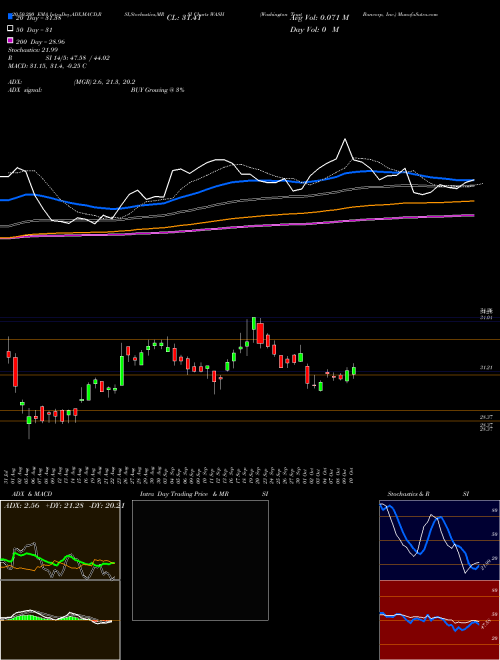Click the 'Stochastics: 21.99' reading
The width and height of the screenshot is (500, 660).
pos(33,50)
